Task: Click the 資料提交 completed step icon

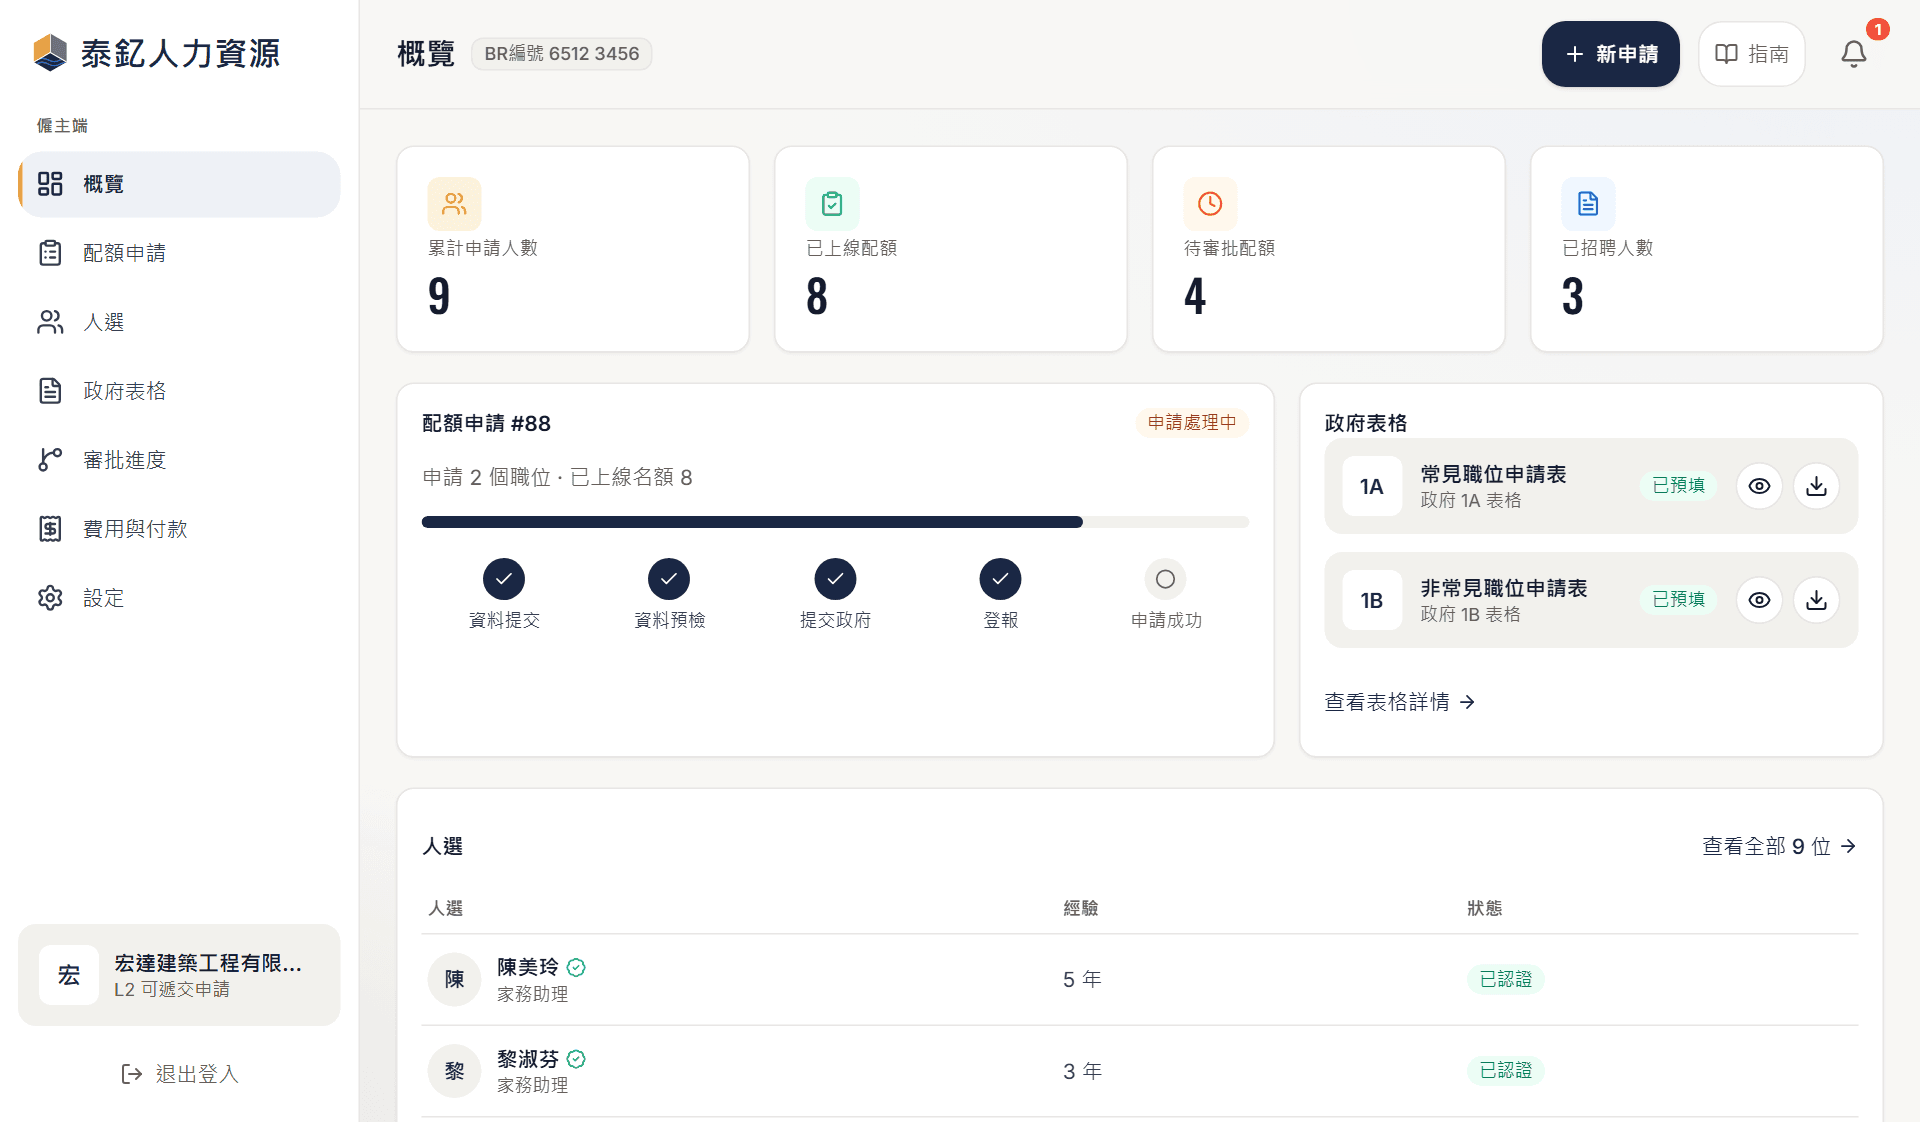Action: [x=504, y=579]
